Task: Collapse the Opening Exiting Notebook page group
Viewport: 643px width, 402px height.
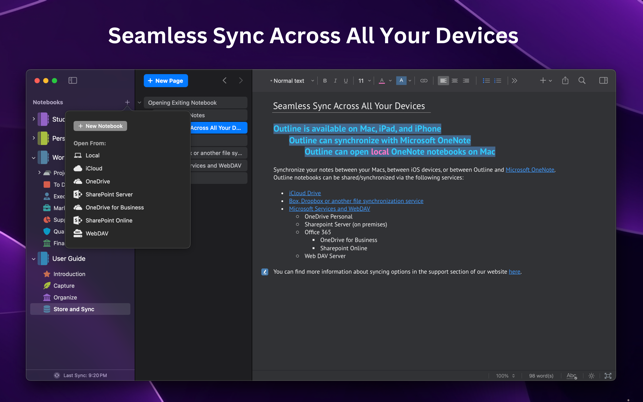Action: click(139, 103)
